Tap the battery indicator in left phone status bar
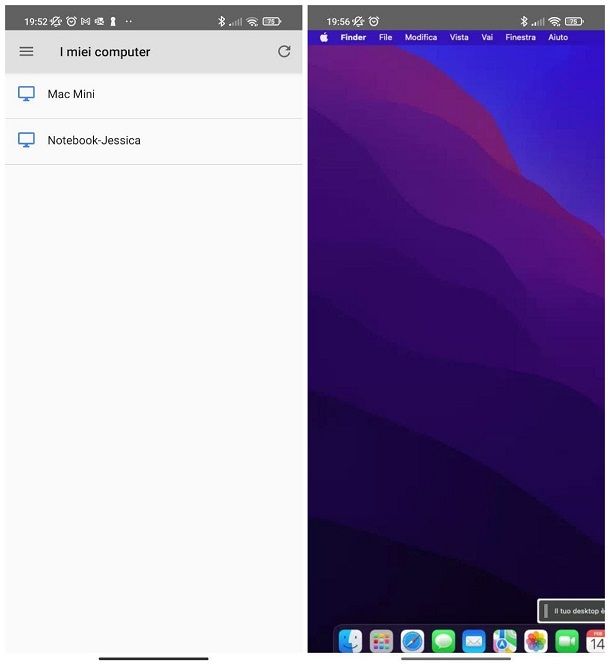The width and height of the screenshot is (610, 670). pos(272,21)
